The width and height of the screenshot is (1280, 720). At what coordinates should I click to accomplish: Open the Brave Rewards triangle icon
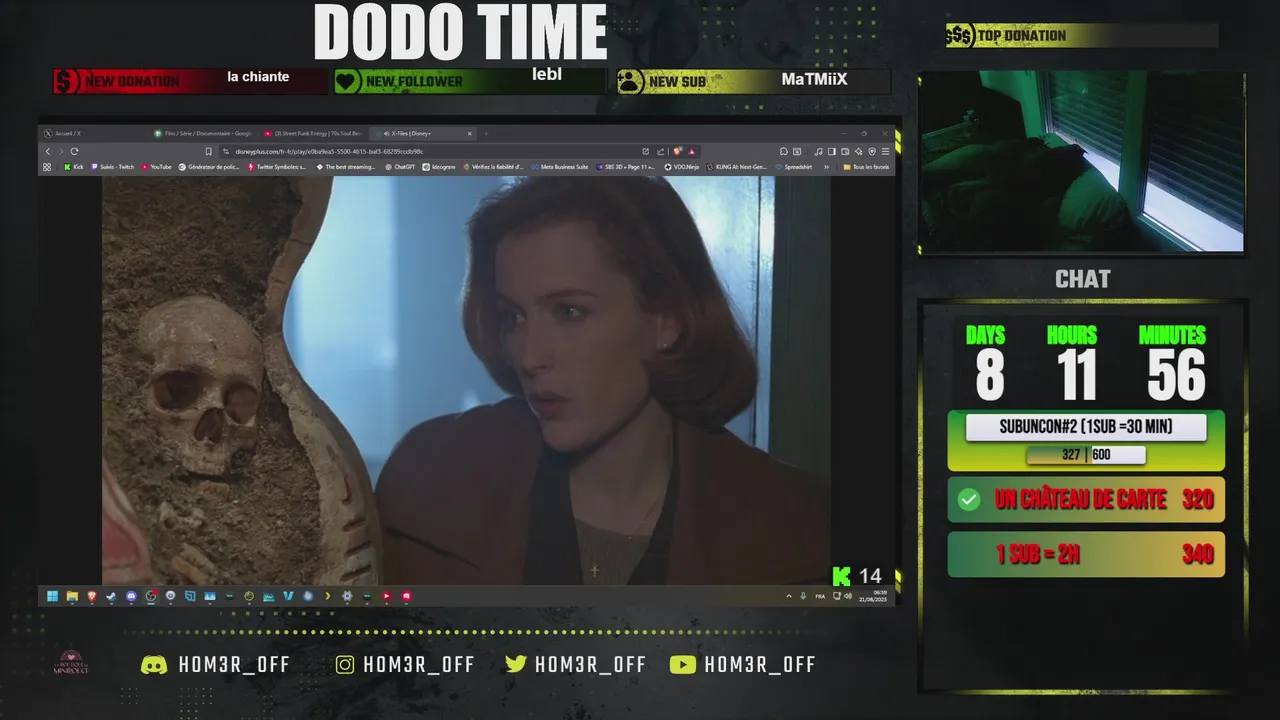[691, 151]
